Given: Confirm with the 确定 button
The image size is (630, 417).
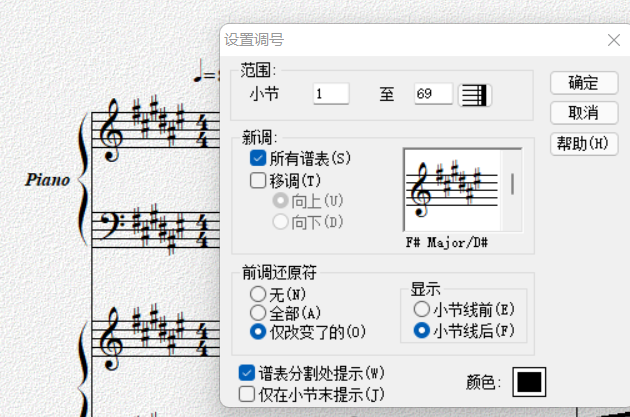Looking at the screenshot, I should [x=584, y=83].
